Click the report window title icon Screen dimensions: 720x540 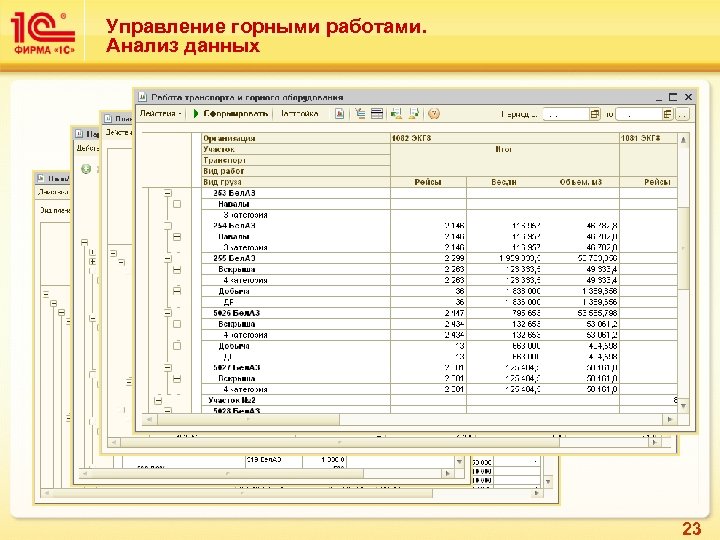pyautogui.click(x=143, y=97)
